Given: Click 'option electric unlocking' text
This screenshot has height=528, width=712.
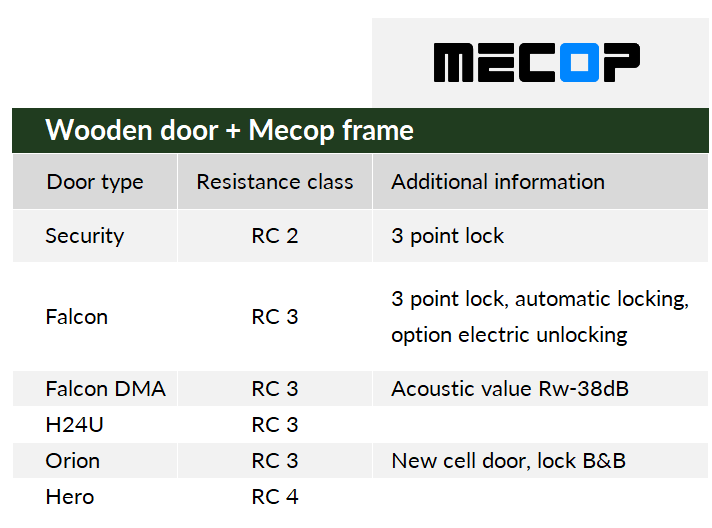Looking at the screenshot, I should coord(509,336).
